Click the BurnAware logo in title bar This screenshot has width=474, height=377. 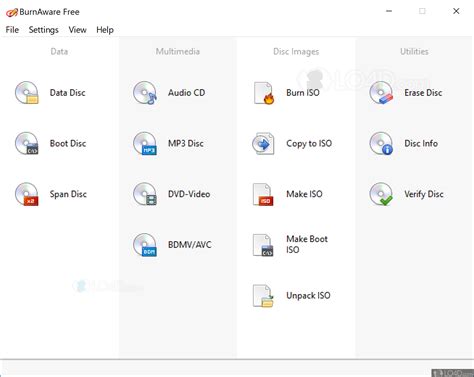[12, 12]
